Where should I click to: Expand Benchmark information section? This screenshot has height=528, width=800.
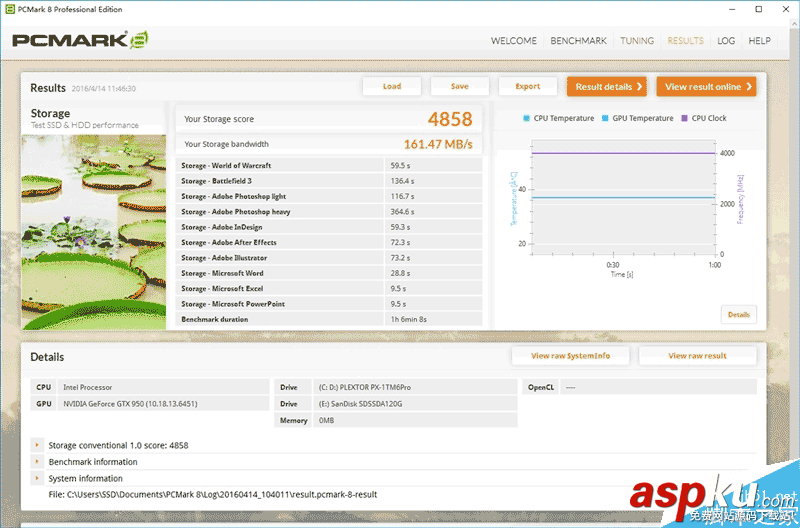pos(37,462)
